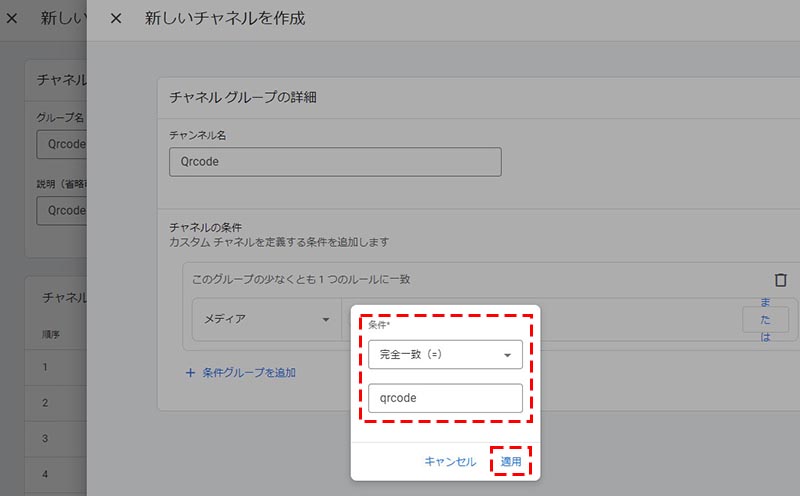The width and height of the screenshot is (800, 496).
Task: Click the condition field right of メディア
Action: coord(620,319)
